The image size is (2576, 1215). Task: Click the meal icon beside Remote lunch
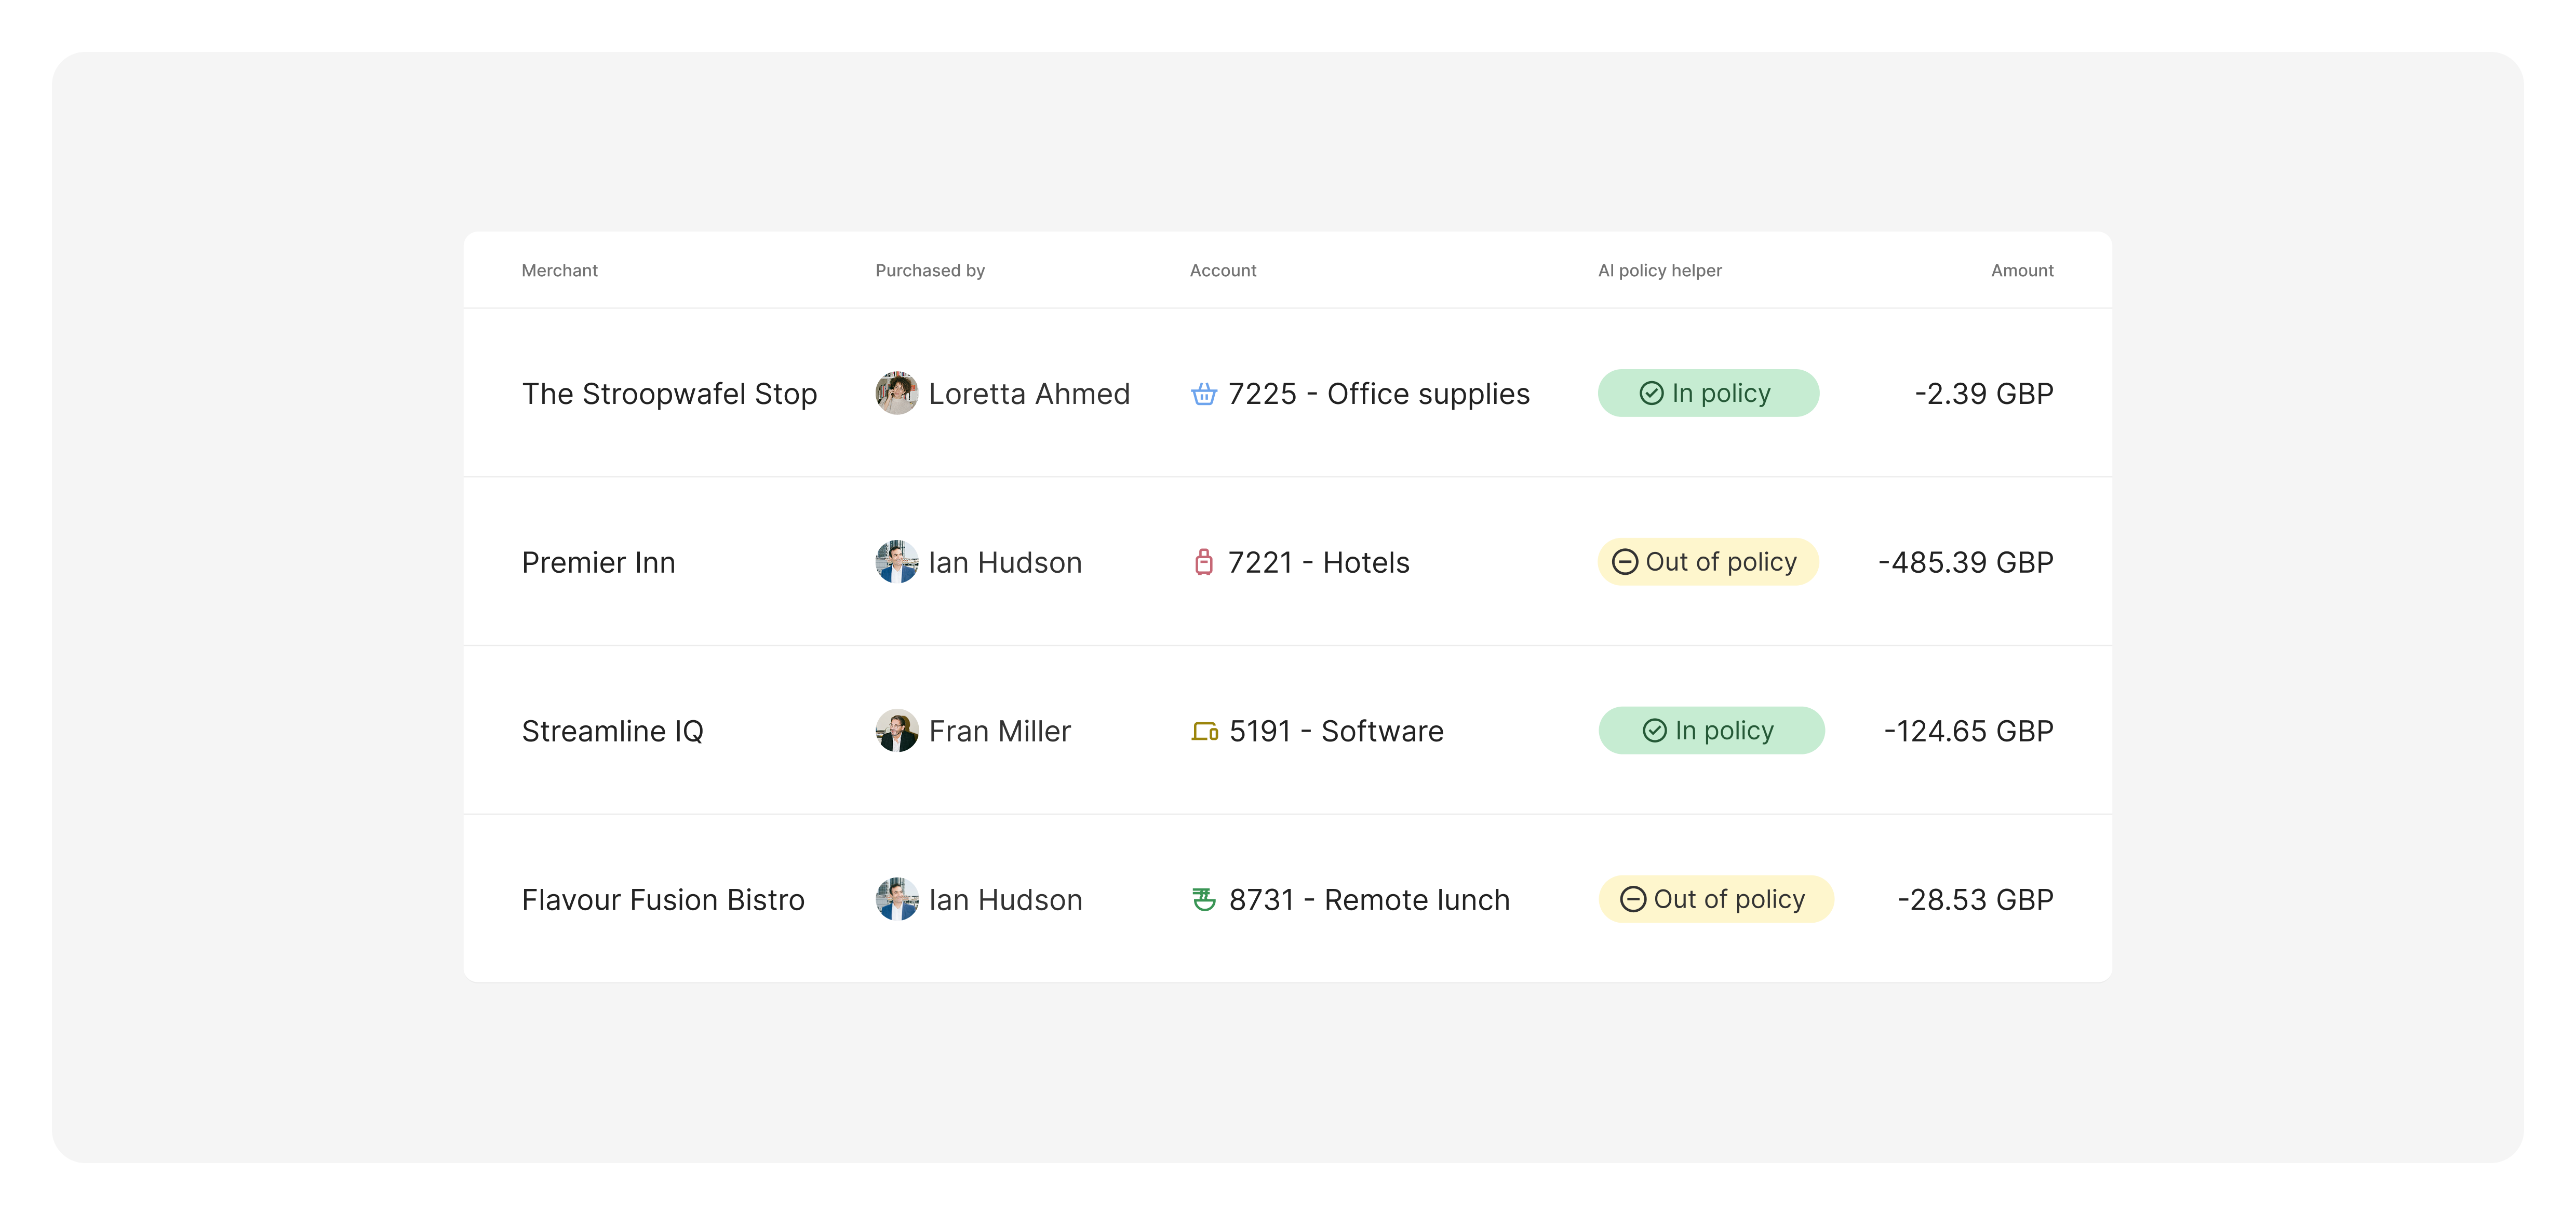(1203, 899)
